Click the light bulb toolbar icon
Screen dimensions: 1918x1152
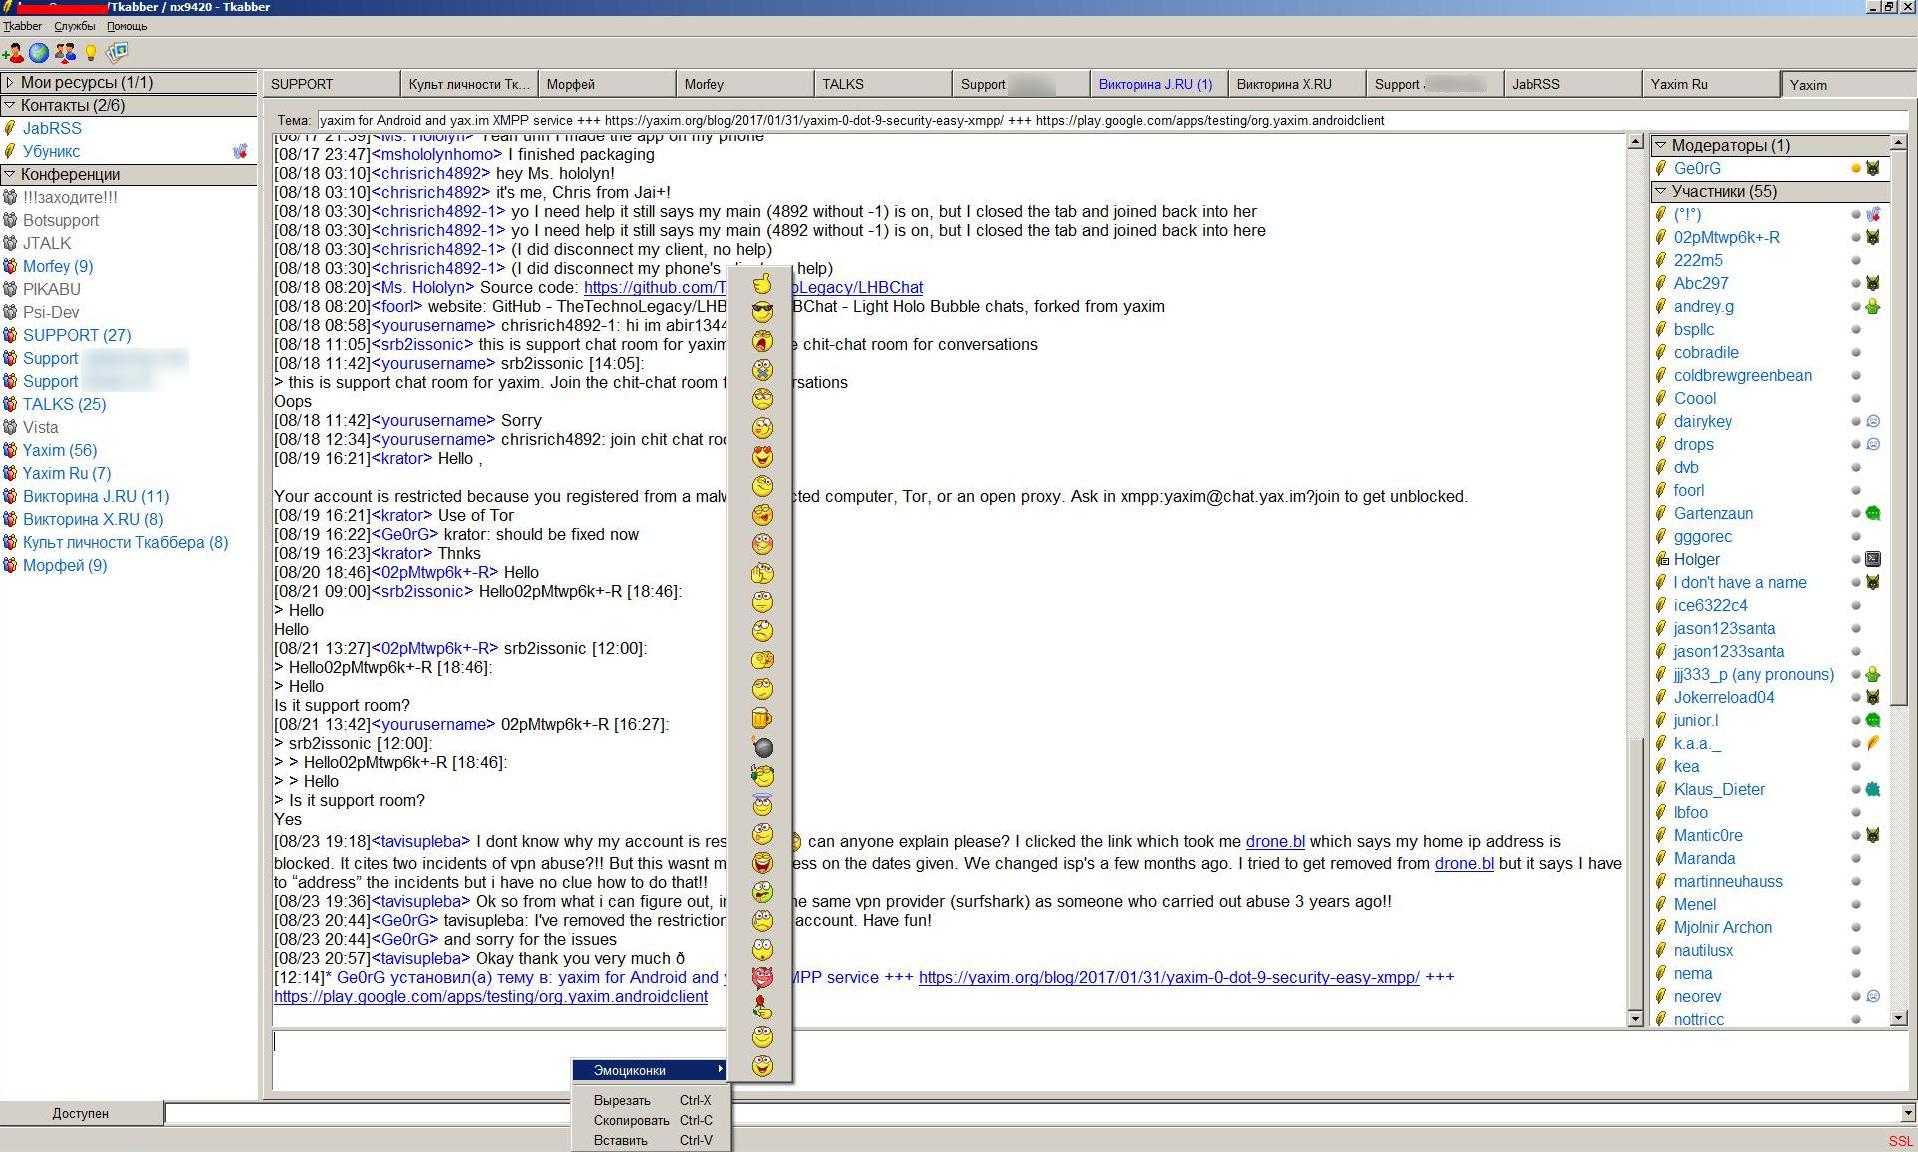91,53
